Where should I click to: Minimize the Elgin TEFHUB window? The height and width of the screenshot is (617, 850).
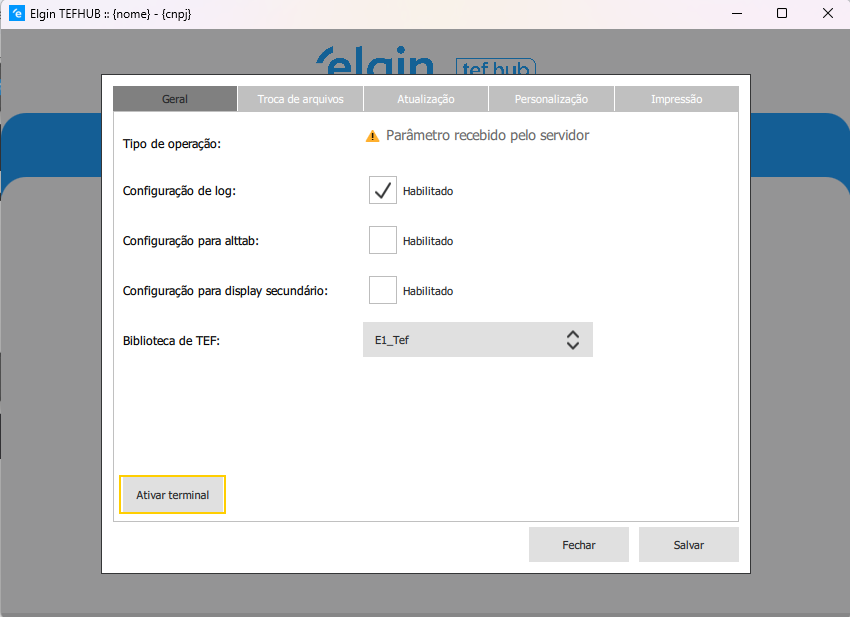(x=736, y=14)
